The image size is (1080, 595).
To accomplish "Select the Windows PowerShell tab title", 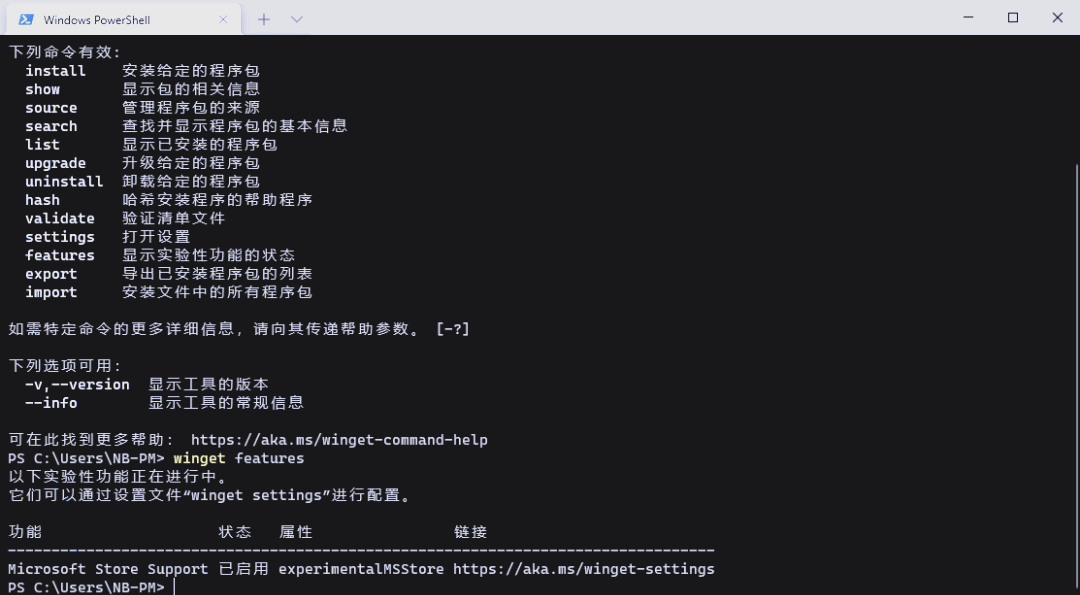I will point(97,20).
